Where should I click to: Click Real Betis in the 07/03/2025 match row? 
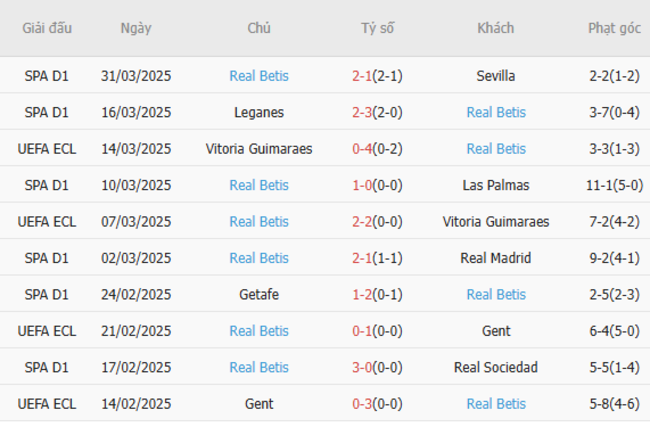click(259, 222)
